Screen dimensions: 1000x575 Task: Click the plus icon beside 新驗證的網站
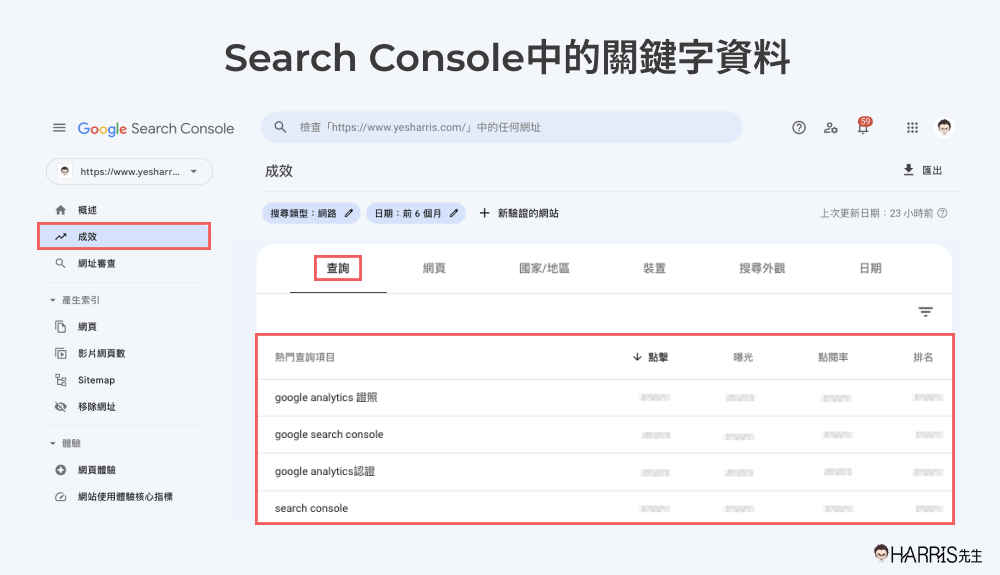coord(485,213)
